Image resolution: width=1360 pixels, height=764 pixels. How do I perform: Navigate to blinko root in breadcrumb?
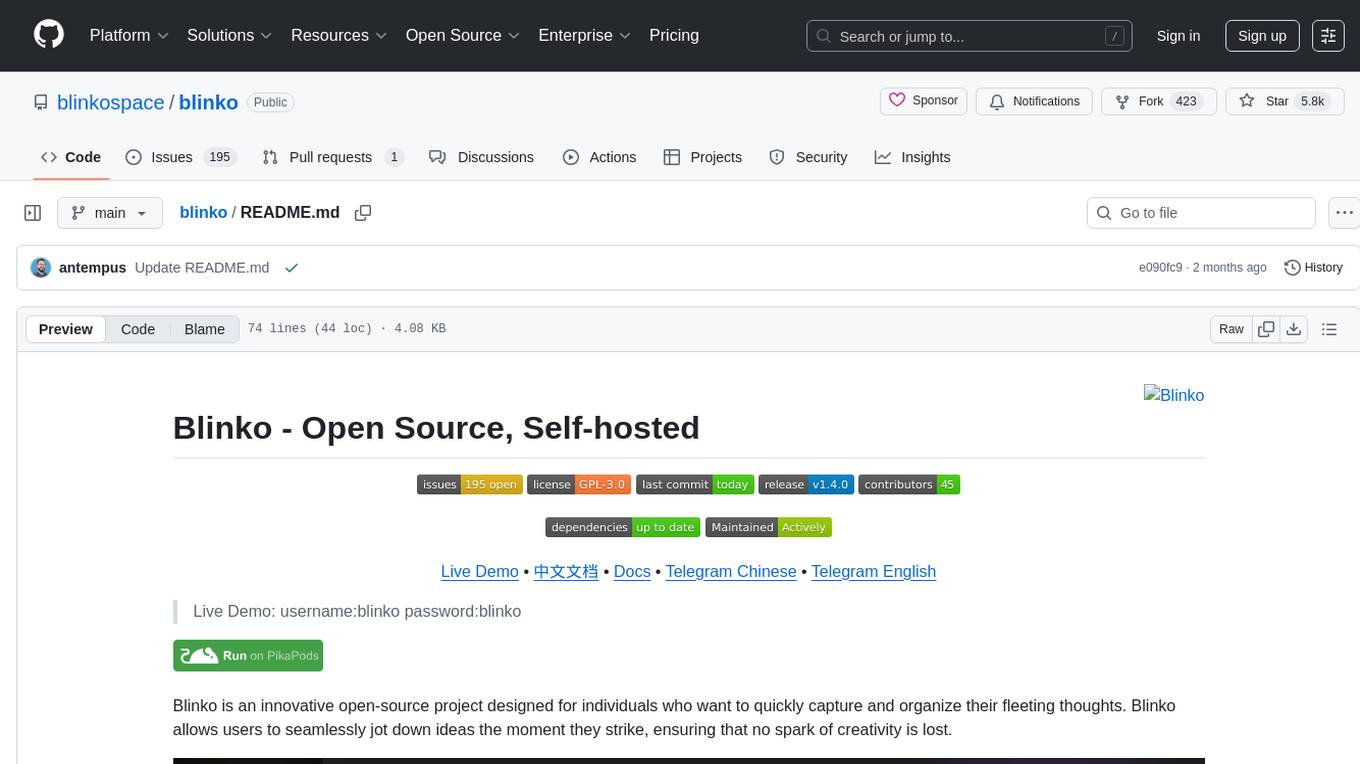[x=203, y=212]
